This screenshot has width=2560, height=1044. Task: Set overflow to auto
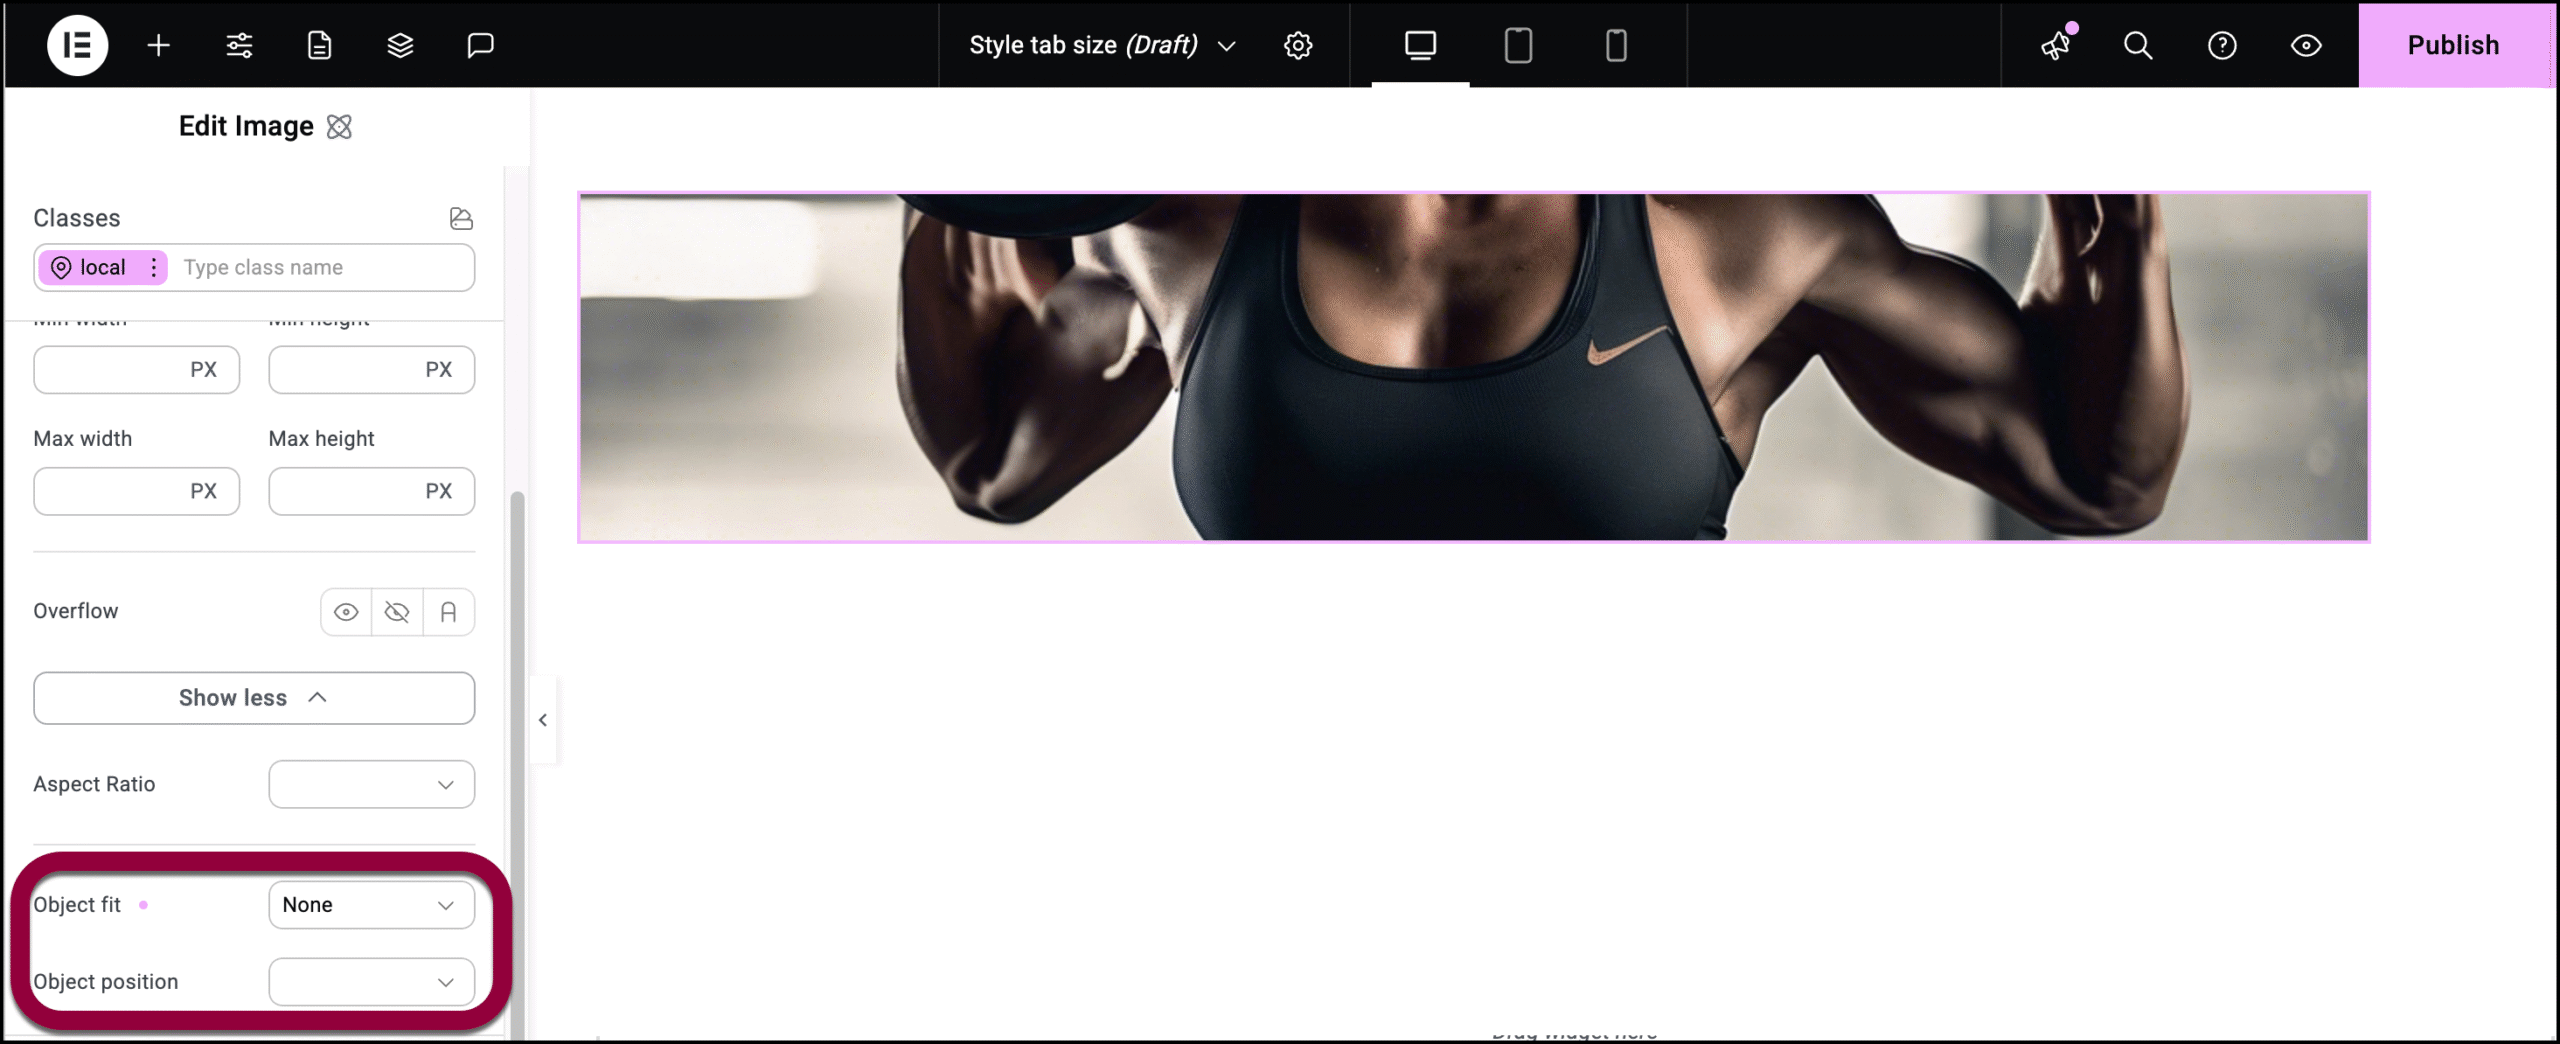click(x=449, y=612)
